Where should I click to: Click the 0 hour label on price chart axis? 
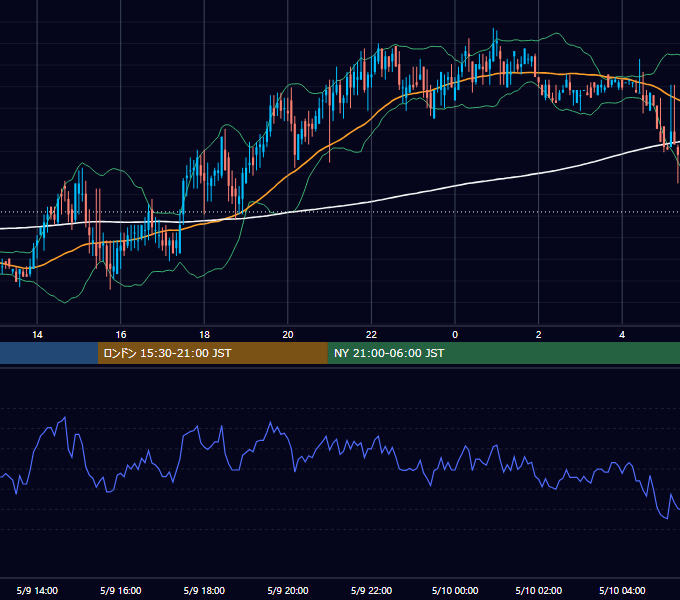point(455,335)
